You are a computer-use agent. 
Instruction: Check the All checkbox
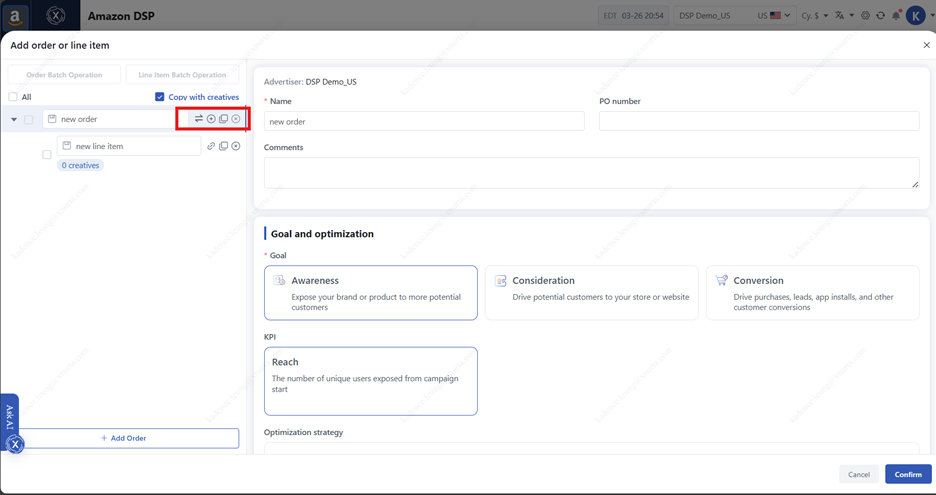click(13, 97)
